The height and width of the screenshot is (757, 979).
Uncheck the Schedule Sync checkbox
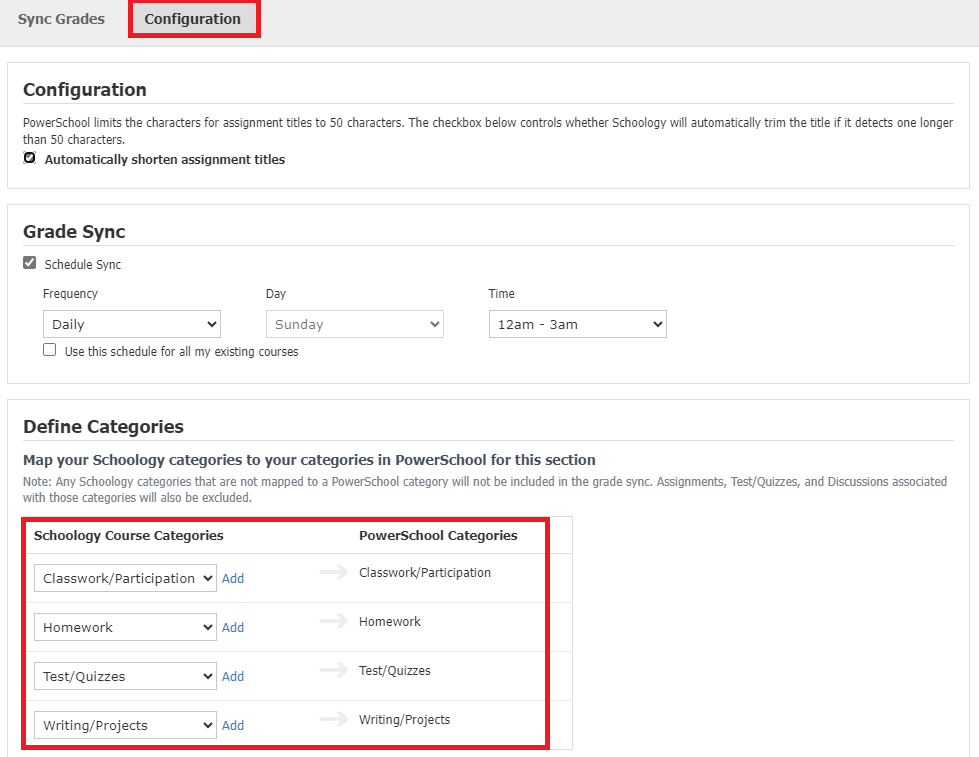(29, 263)
